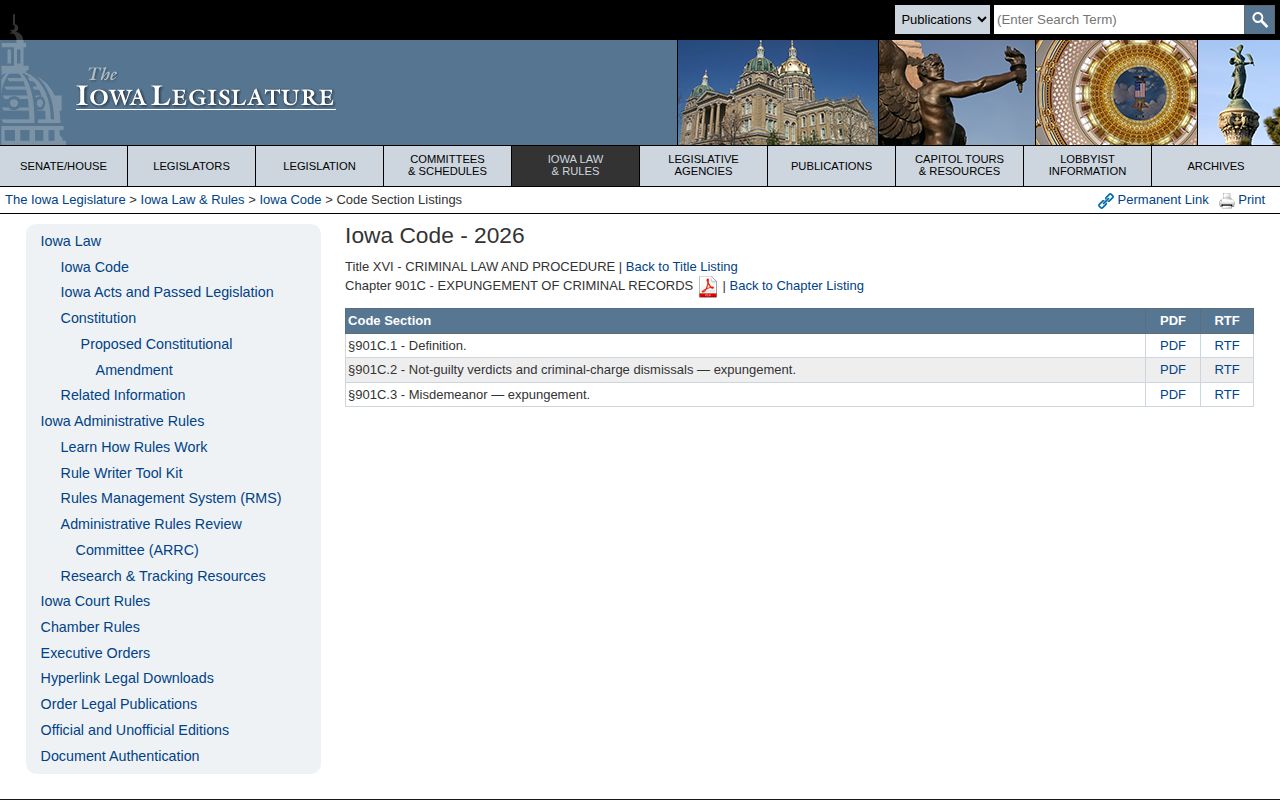This screenshot has width=1280, height=800.
Task: Open Lobbyist Information menu
Action: (x=1087, y=166)
